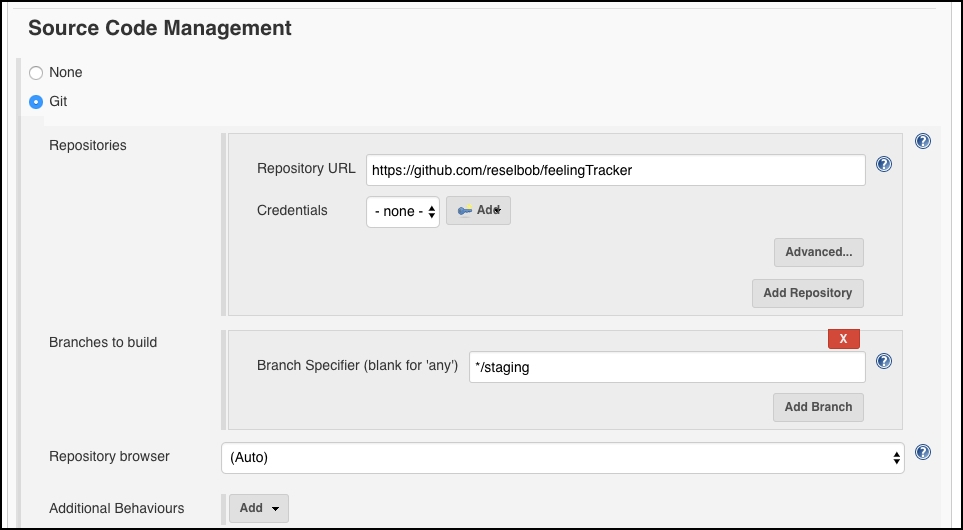The image size is (963, 530).
Task: Focus the Branch Specifier text field
Action: coord(668,367)
